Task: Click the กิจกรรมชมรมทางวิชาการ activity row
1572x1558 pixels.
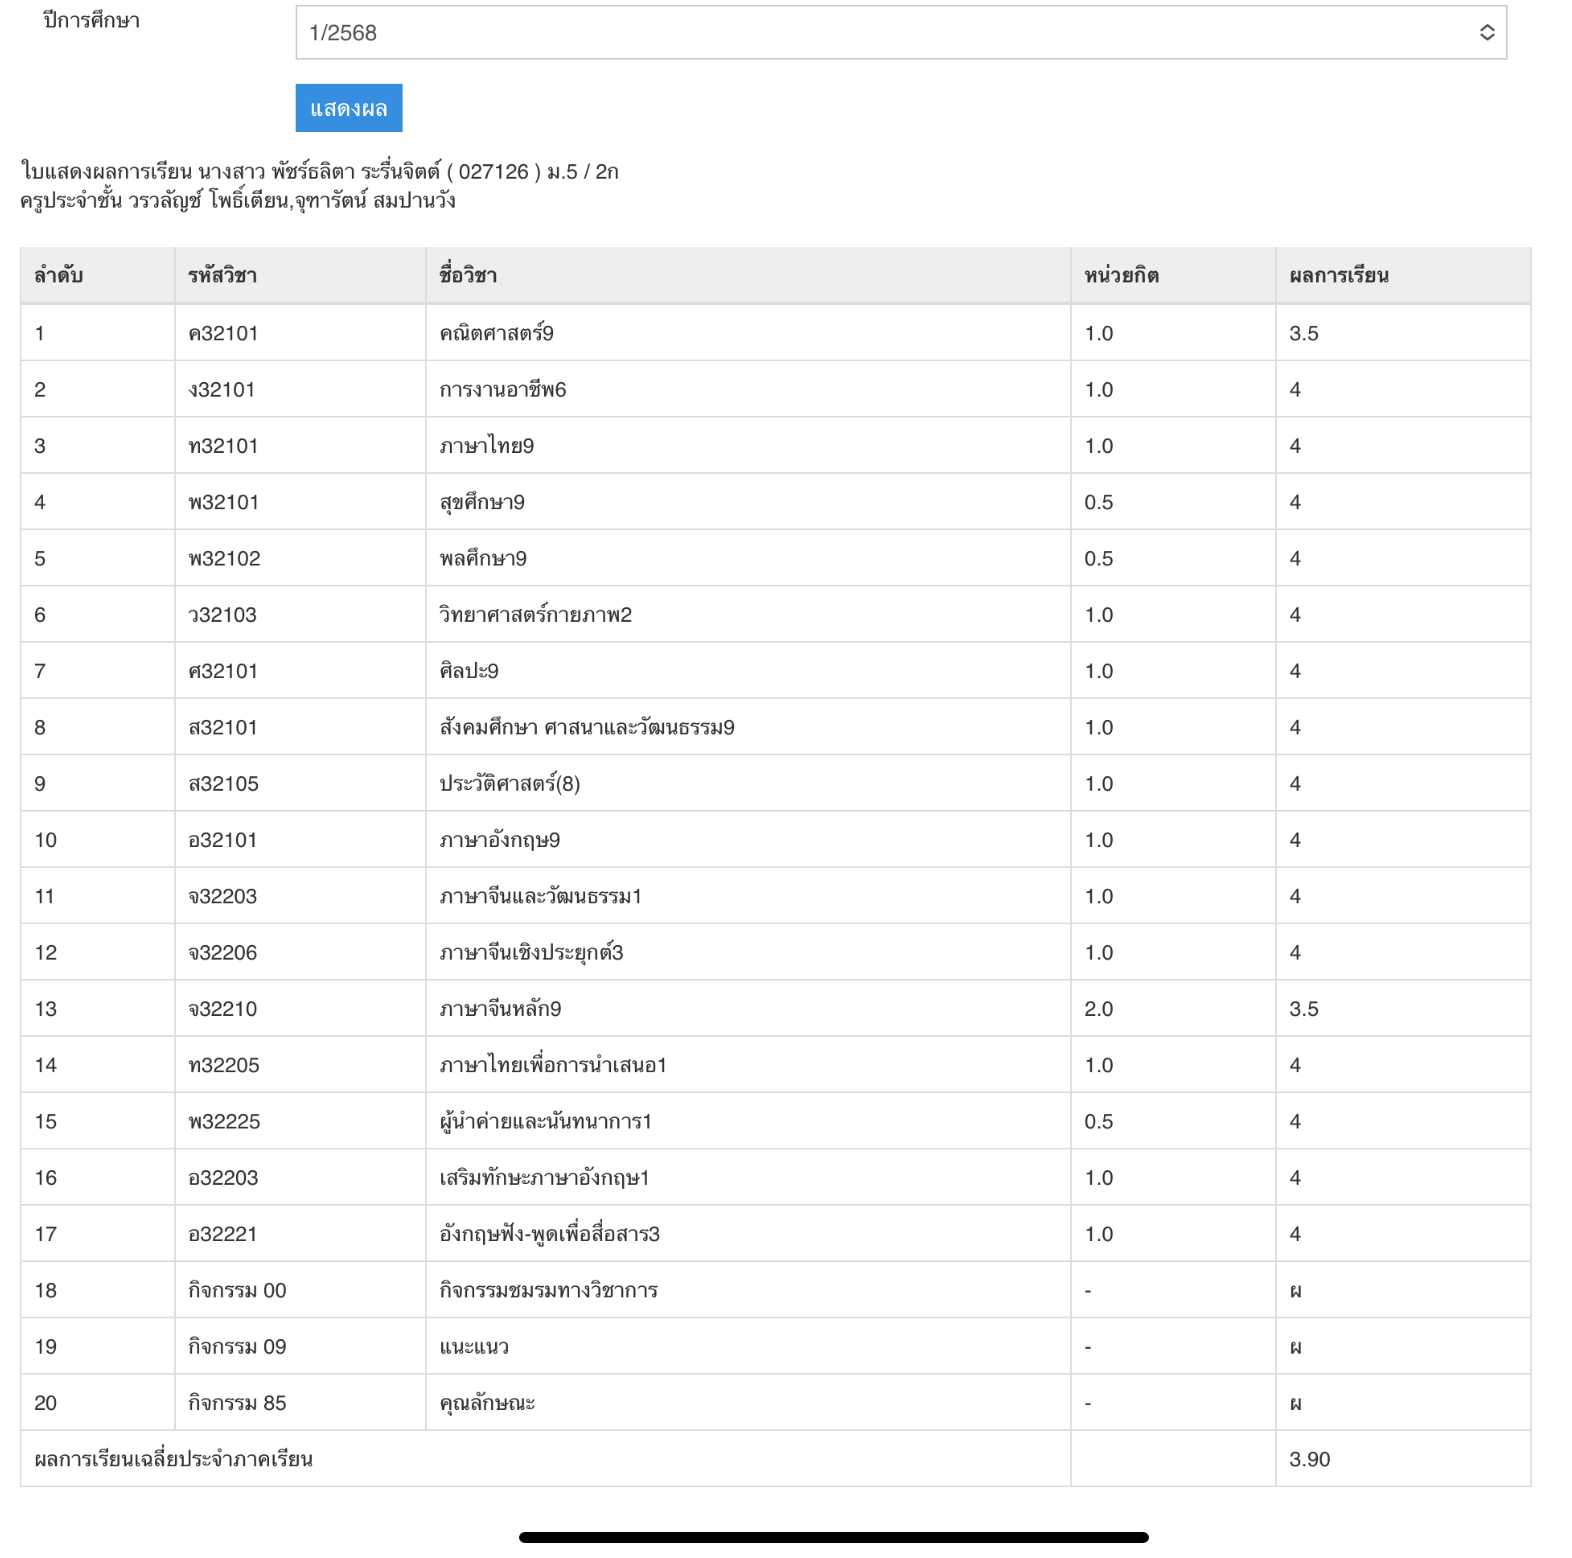Action: [548, 1291]
